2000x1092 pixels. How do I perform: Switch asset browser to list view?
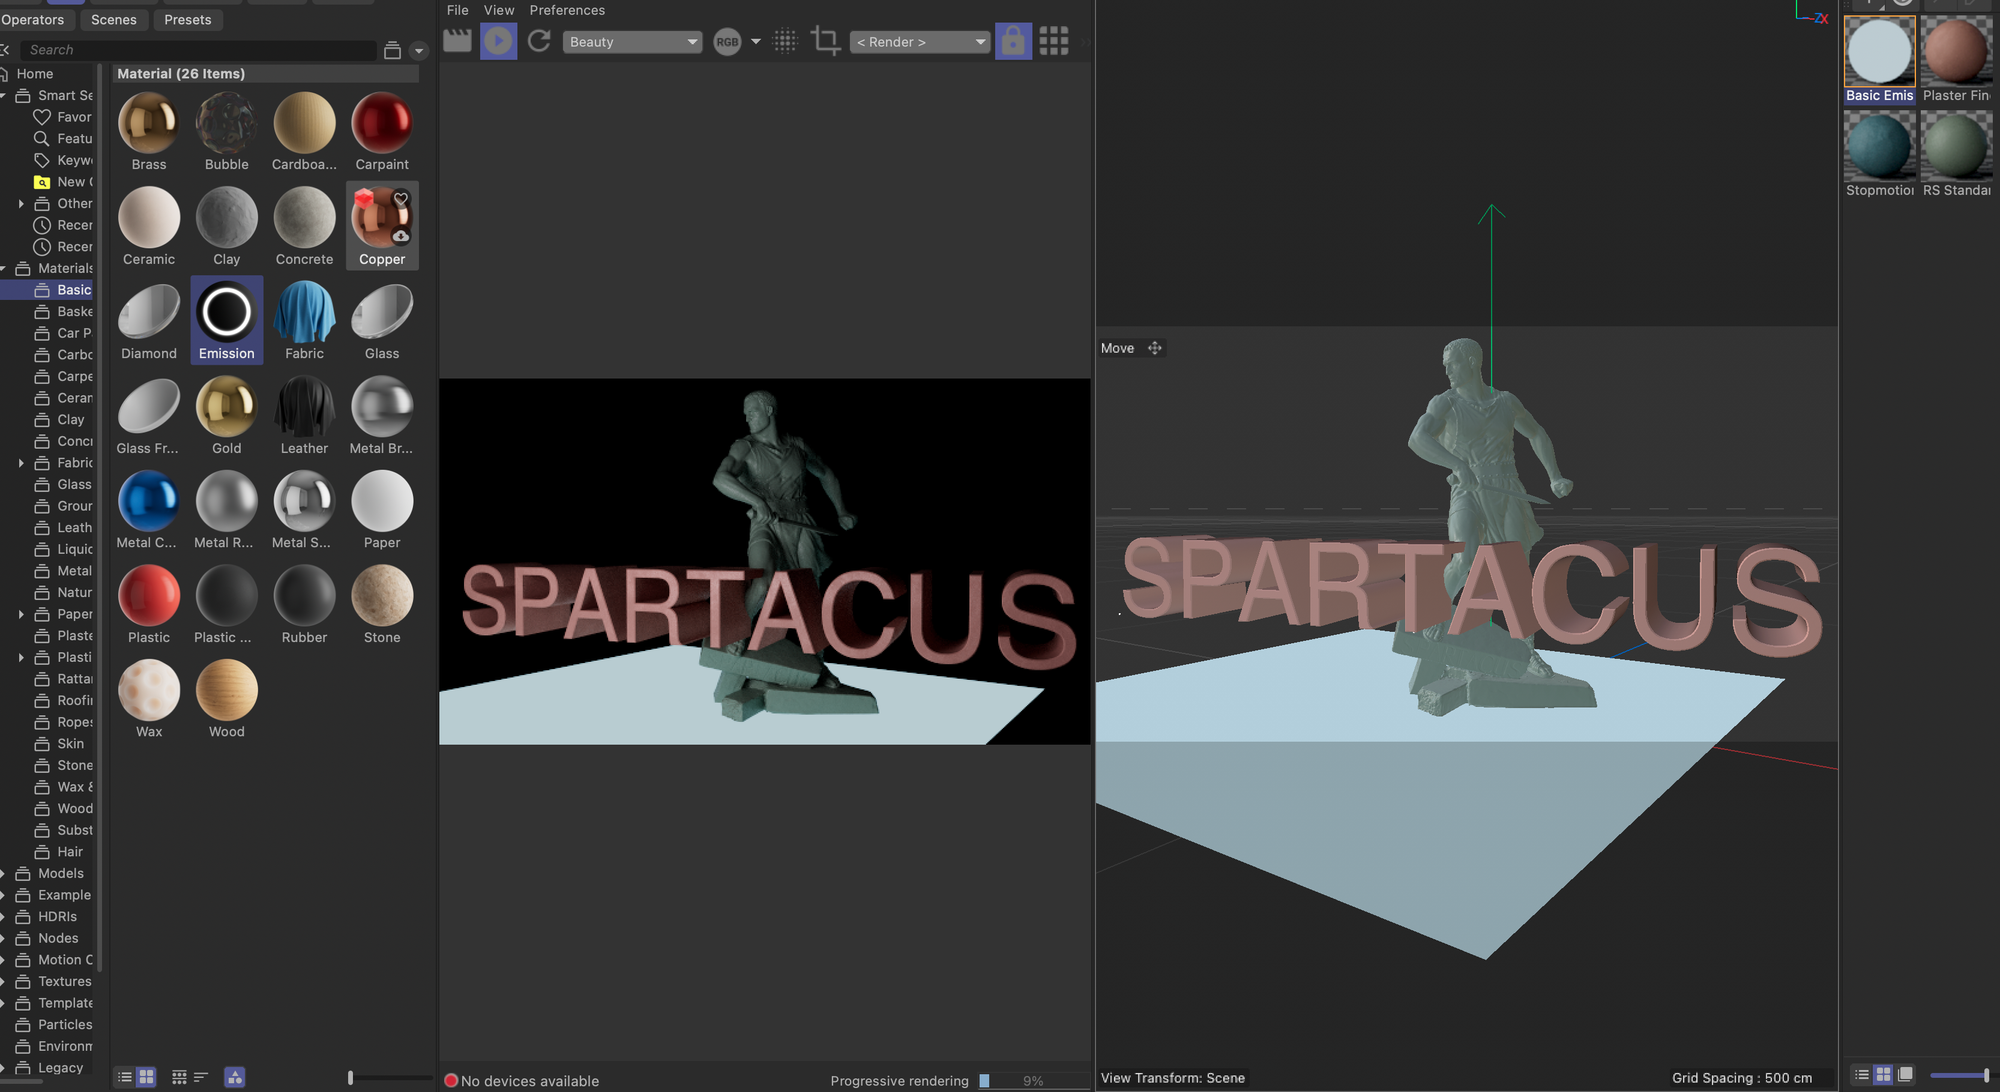(124, 1077)
